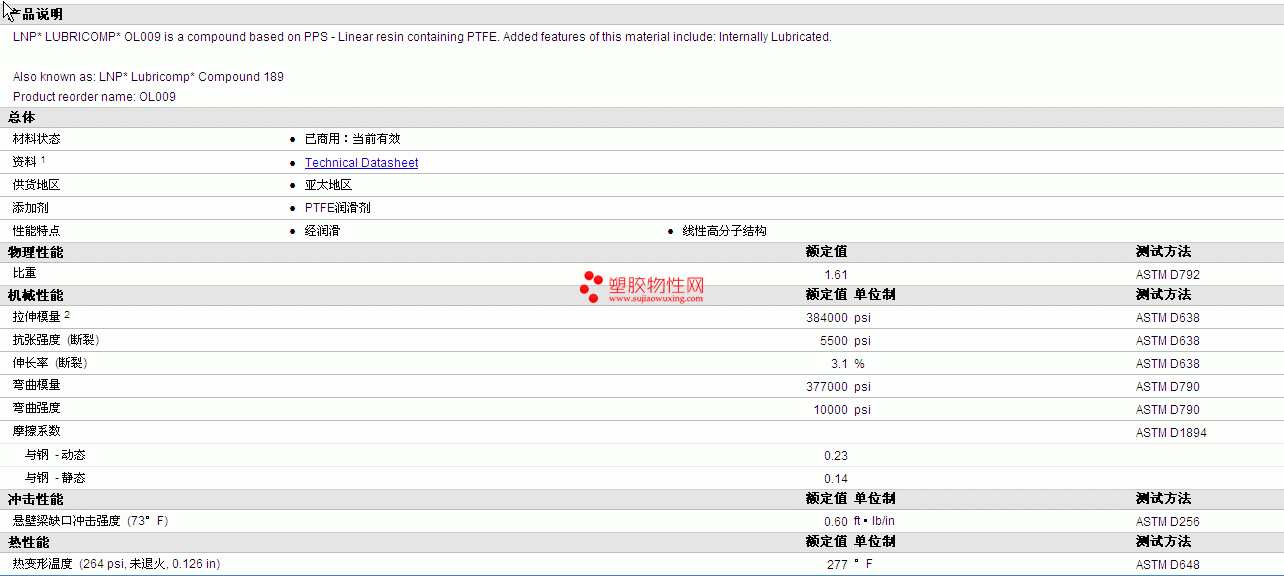Click the tensile modulus value 384000

pos(827,318)
